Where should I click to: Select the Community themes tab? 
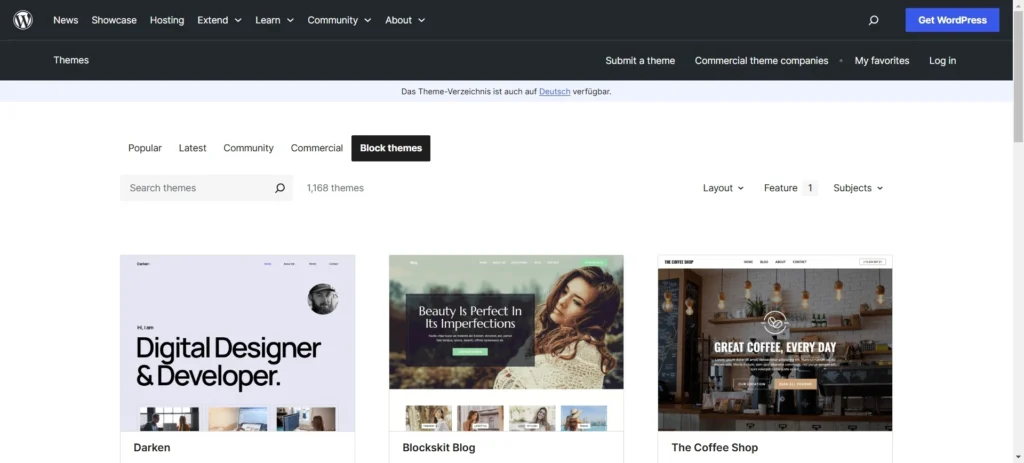[248, 148]
